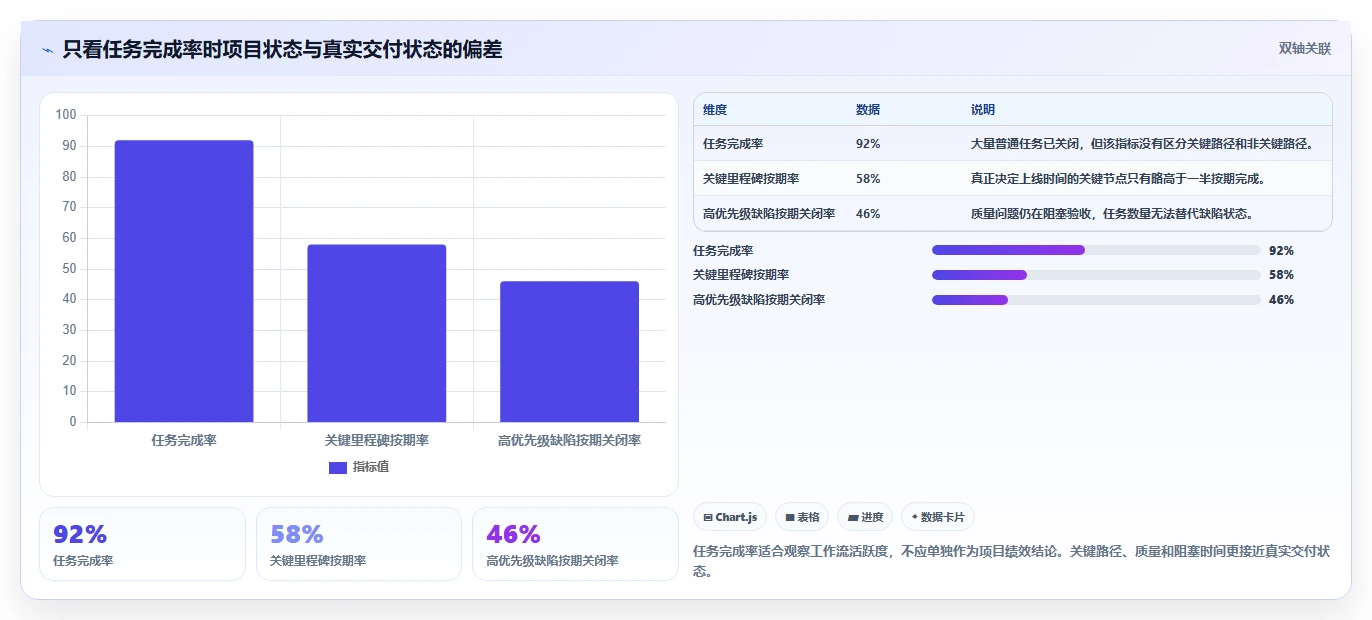Viewport: 1372px width, 620px height.
Task: Click the summary paragraph starting 任务完成率适合观察
Action: tap(1011, 561)
